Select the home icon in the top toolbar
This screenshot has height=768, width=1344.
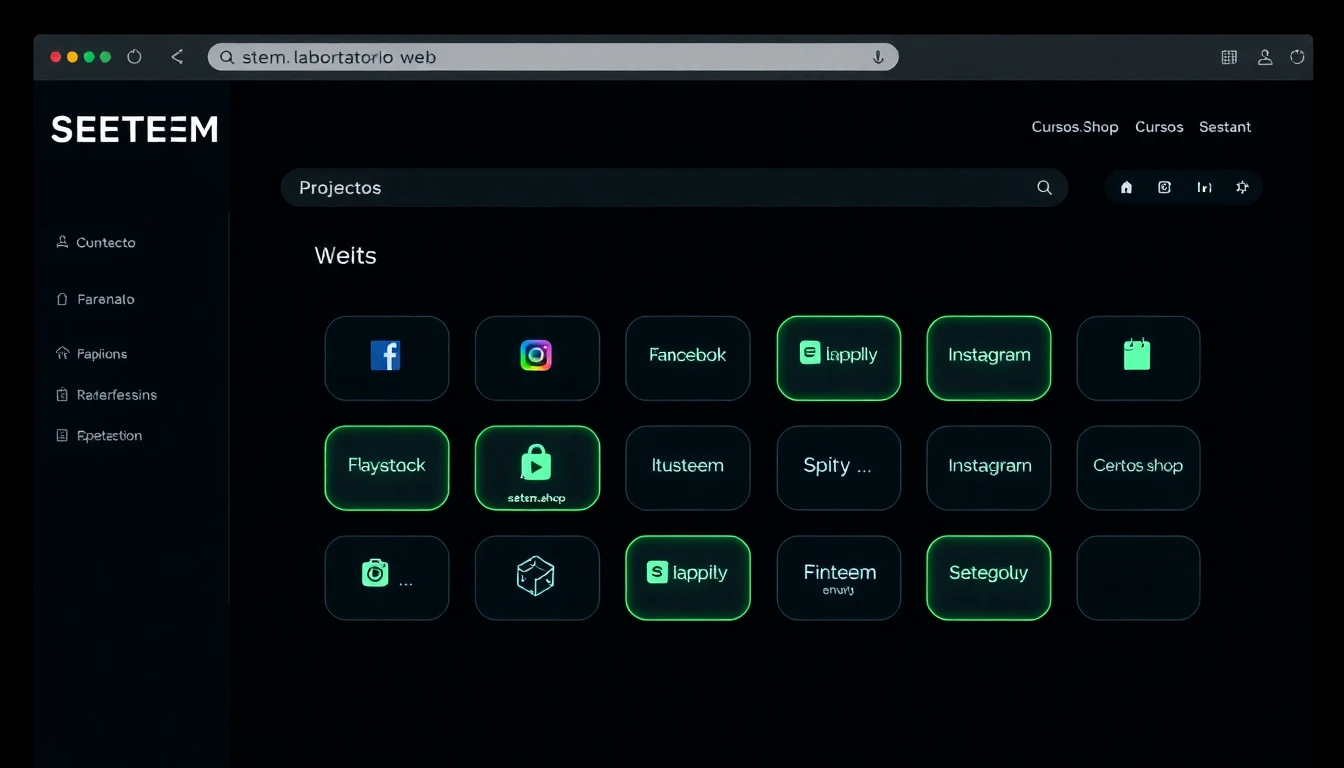(x=1126, y=187)
